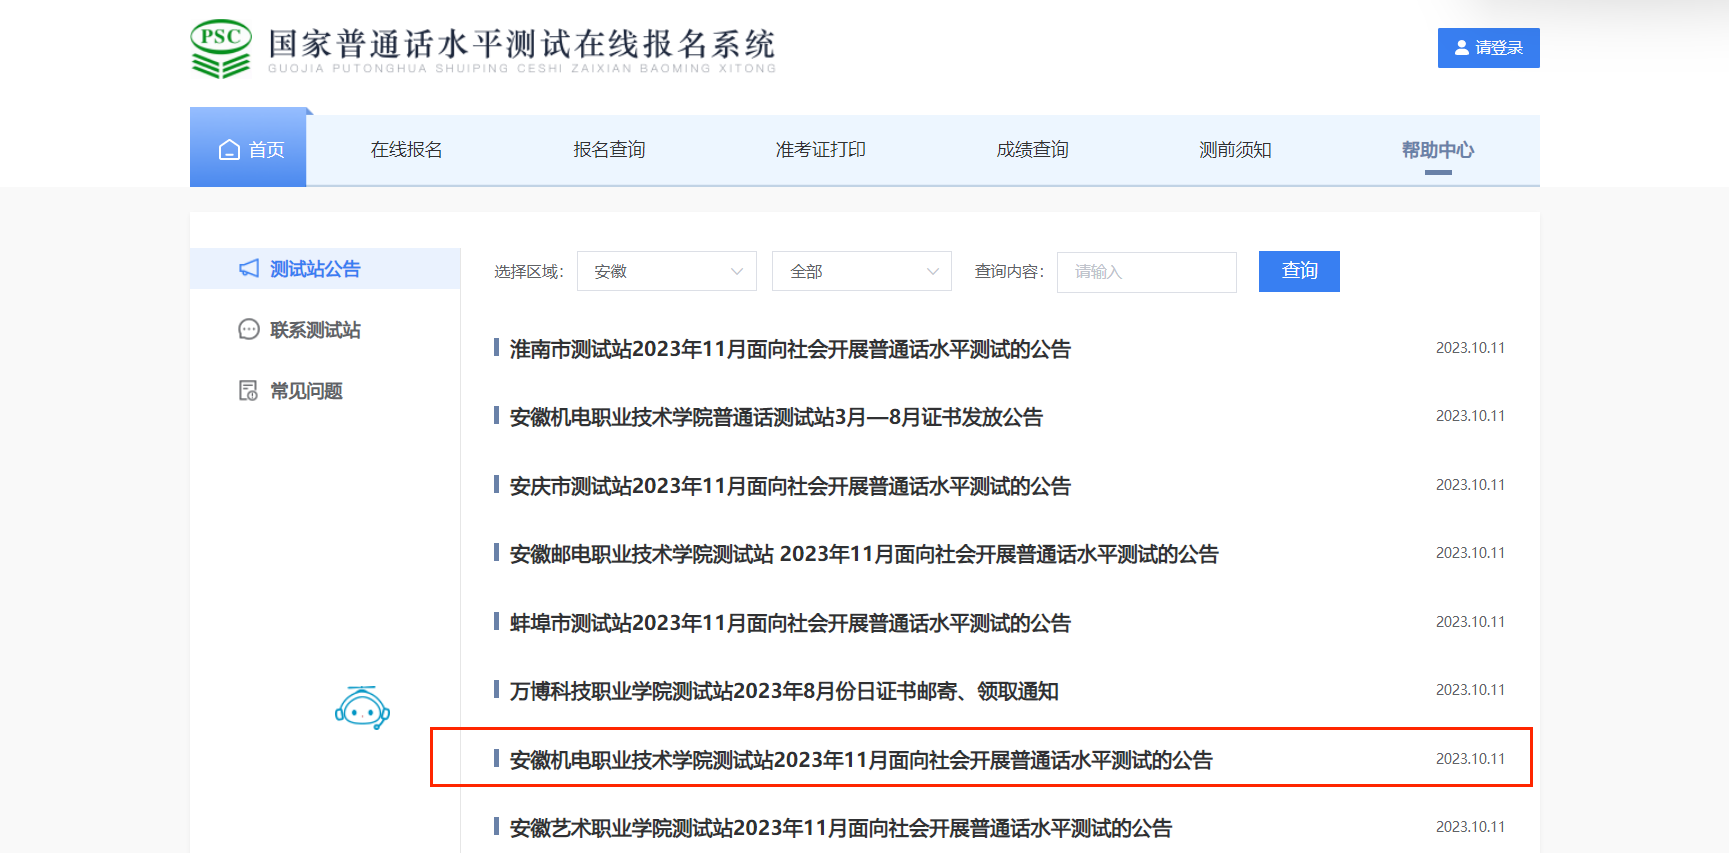Go to 报名查询 page
The image size is (1729, 853).
tap(609, 150)
